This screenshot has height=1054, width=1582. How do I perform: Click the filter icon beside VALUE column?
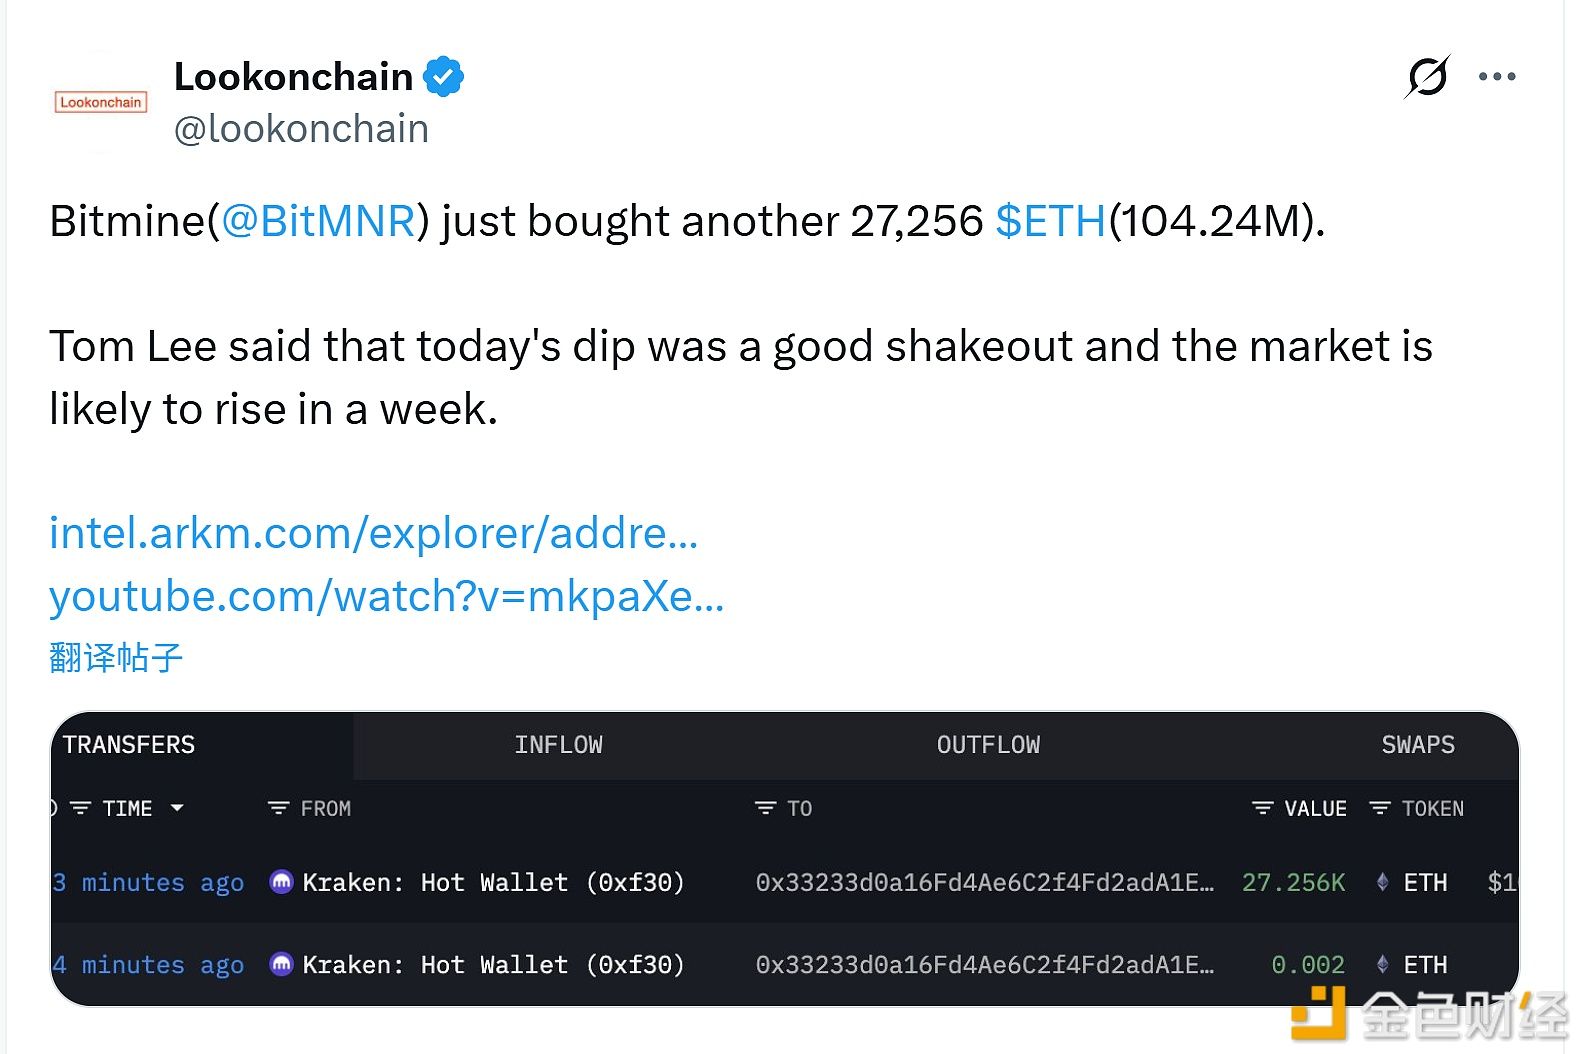(x=1262, y=808)
